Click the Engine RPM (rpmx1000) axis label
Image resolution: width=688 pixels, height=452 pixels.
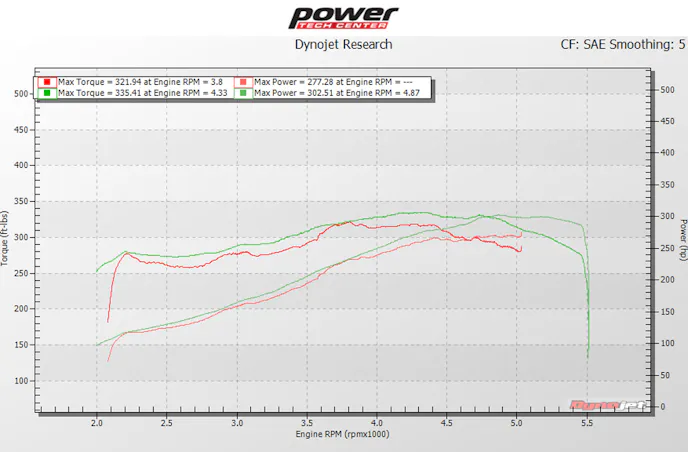tap(344, 436)
